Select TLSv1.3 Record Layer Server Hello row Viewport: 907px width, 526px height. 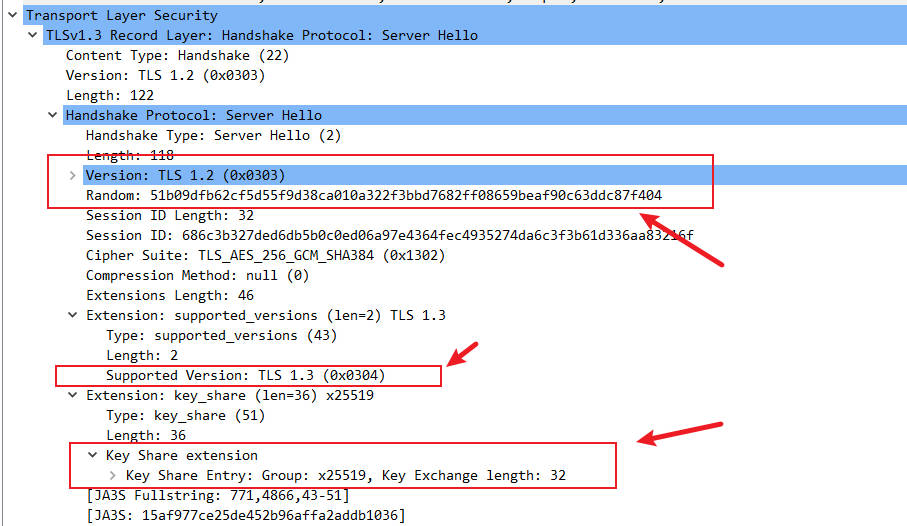(x=475, y=35)
